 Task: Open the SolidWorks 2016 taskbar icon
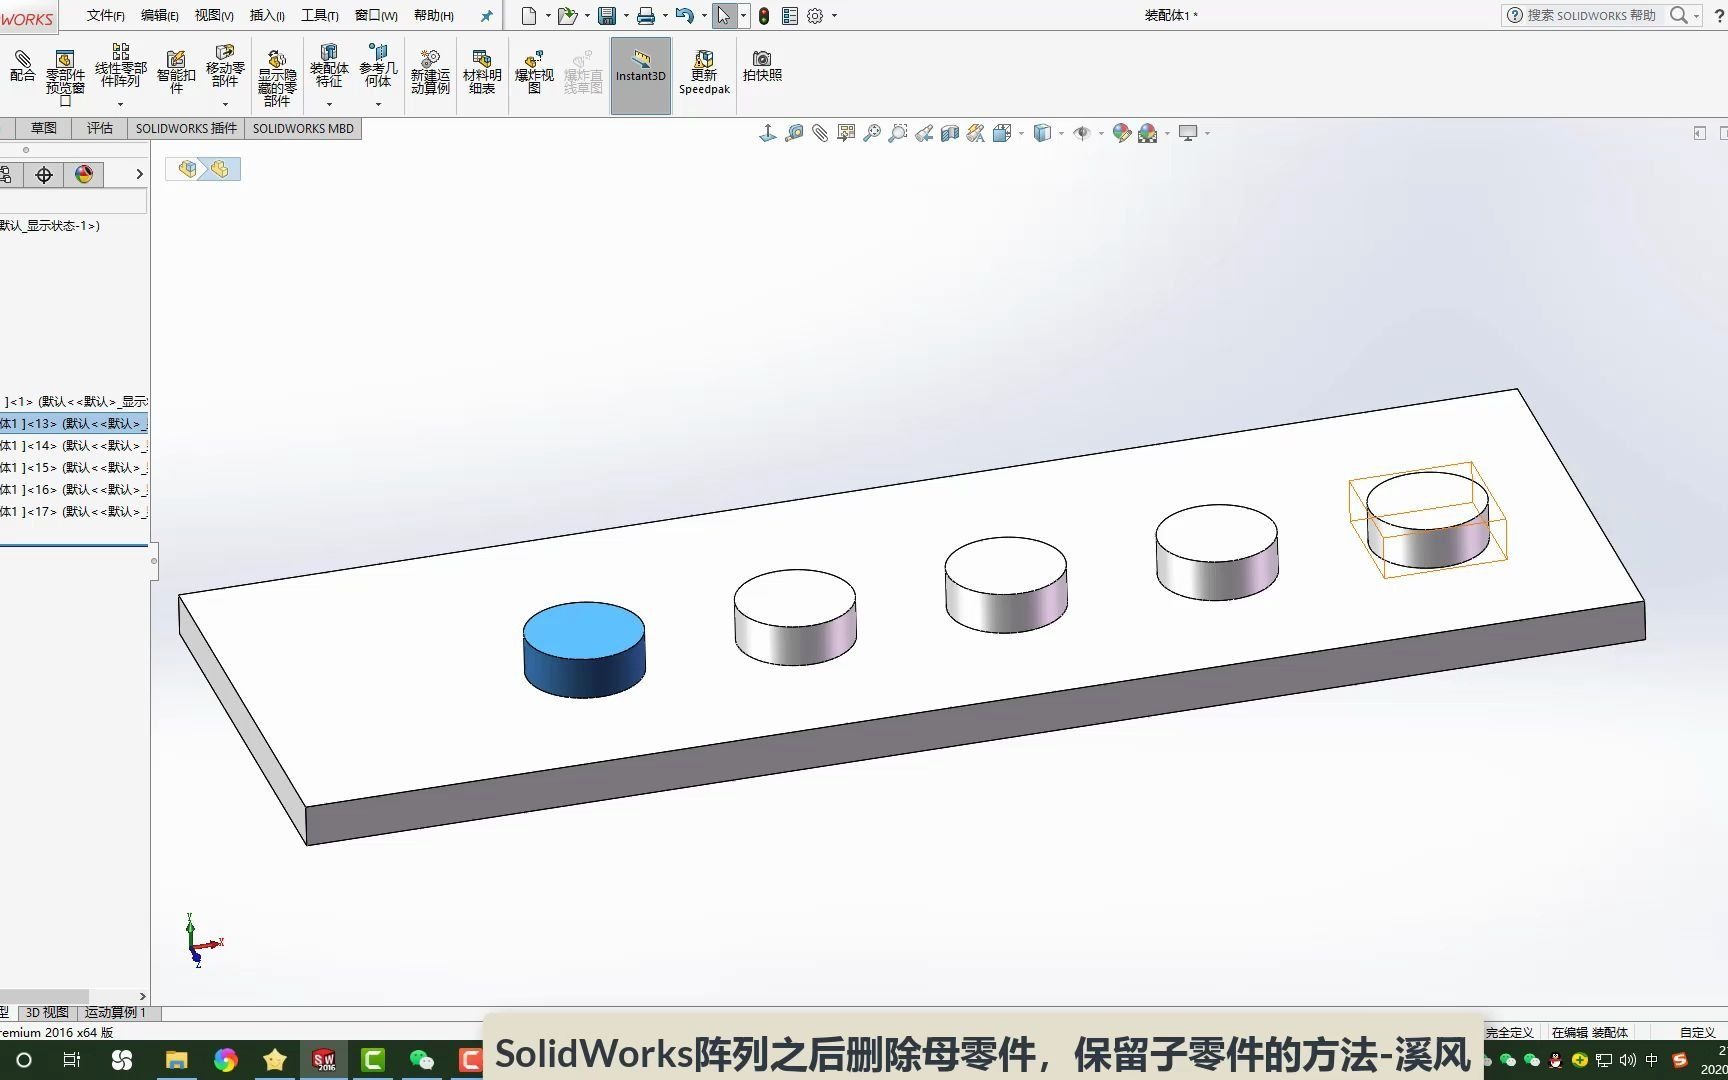pos(322,1059)
